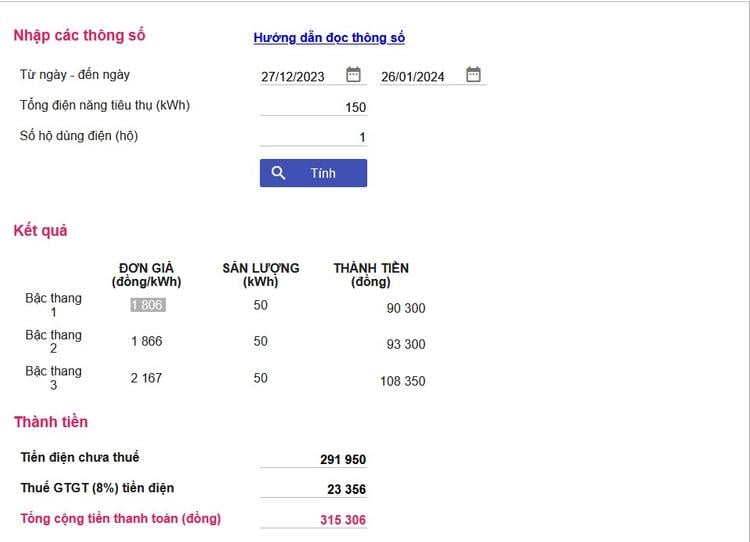
Task: Click the total payment value 315 306
Action: [342, 520]
